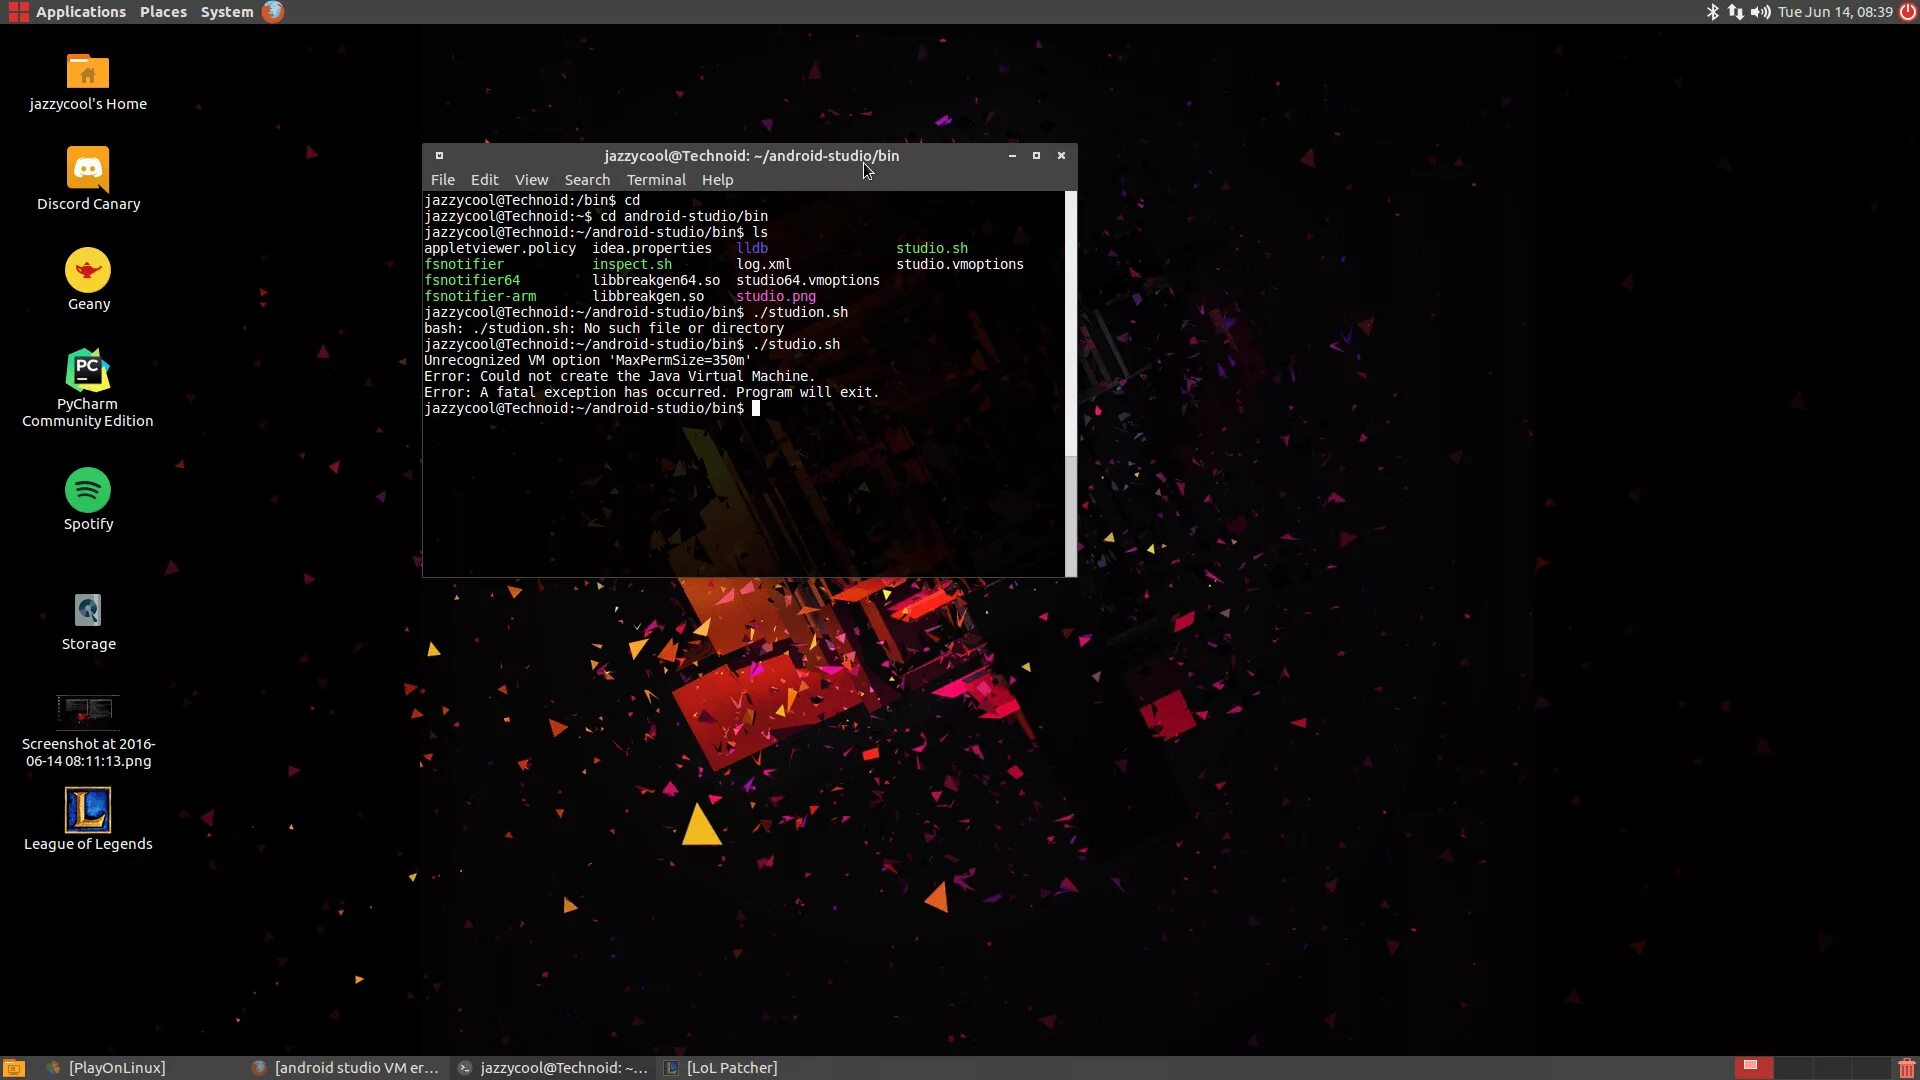Launch Geany from the desktop
The height and width of the screenshot is (1080, 1920).
pos(88,270)
